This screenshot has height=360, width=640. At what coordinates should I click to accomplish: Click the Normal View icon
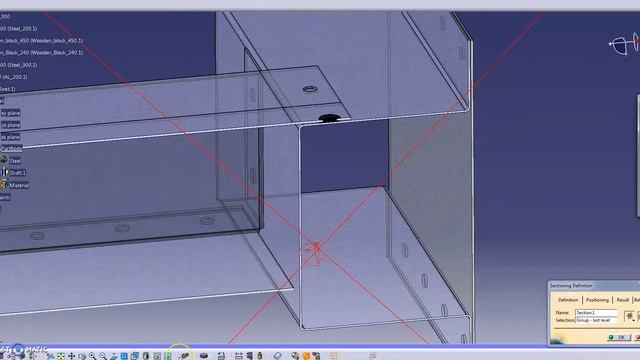coord(113,356)
